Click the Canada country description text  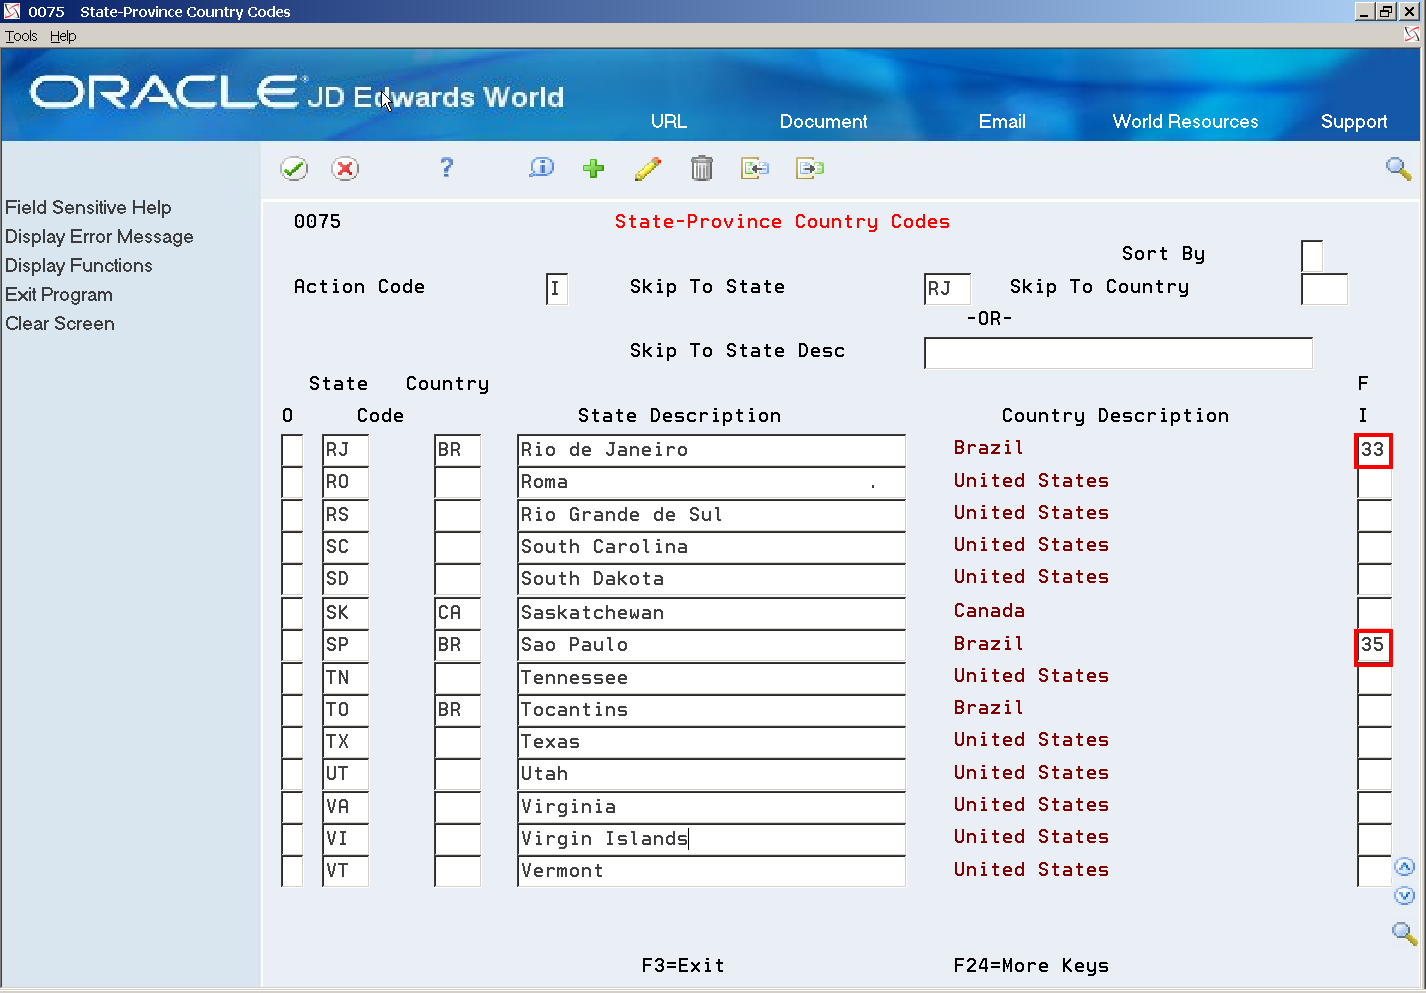pos(989,611)
